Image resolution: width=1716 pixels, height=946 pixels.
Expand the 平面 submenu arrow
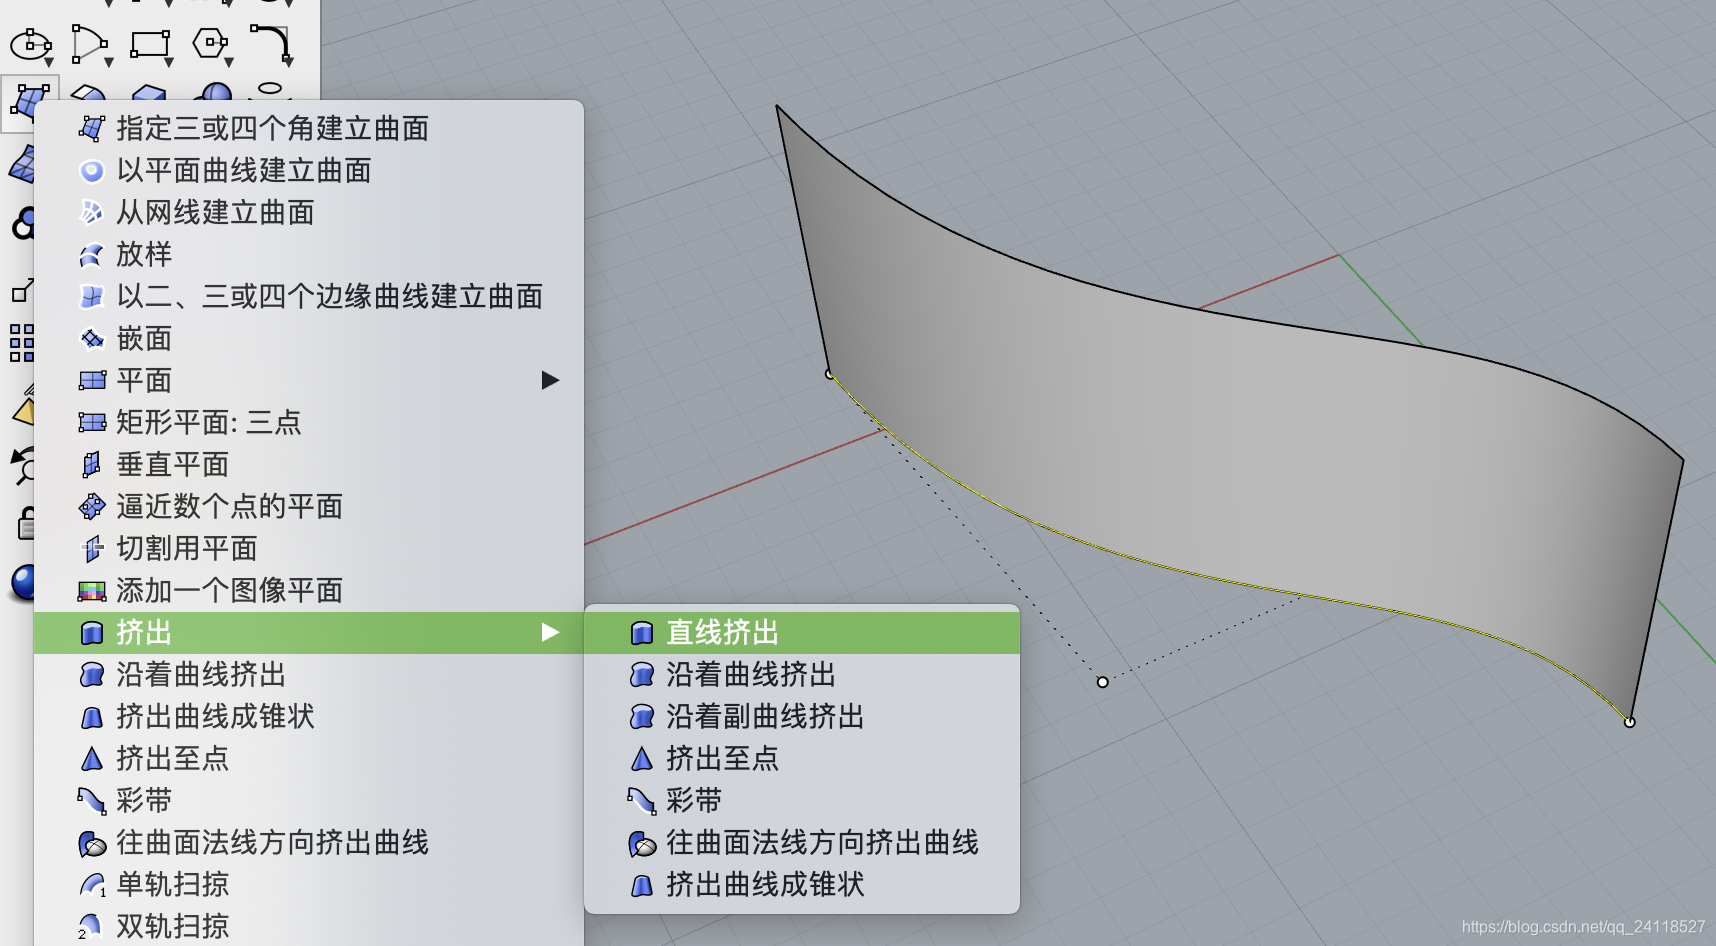point(550,380)
